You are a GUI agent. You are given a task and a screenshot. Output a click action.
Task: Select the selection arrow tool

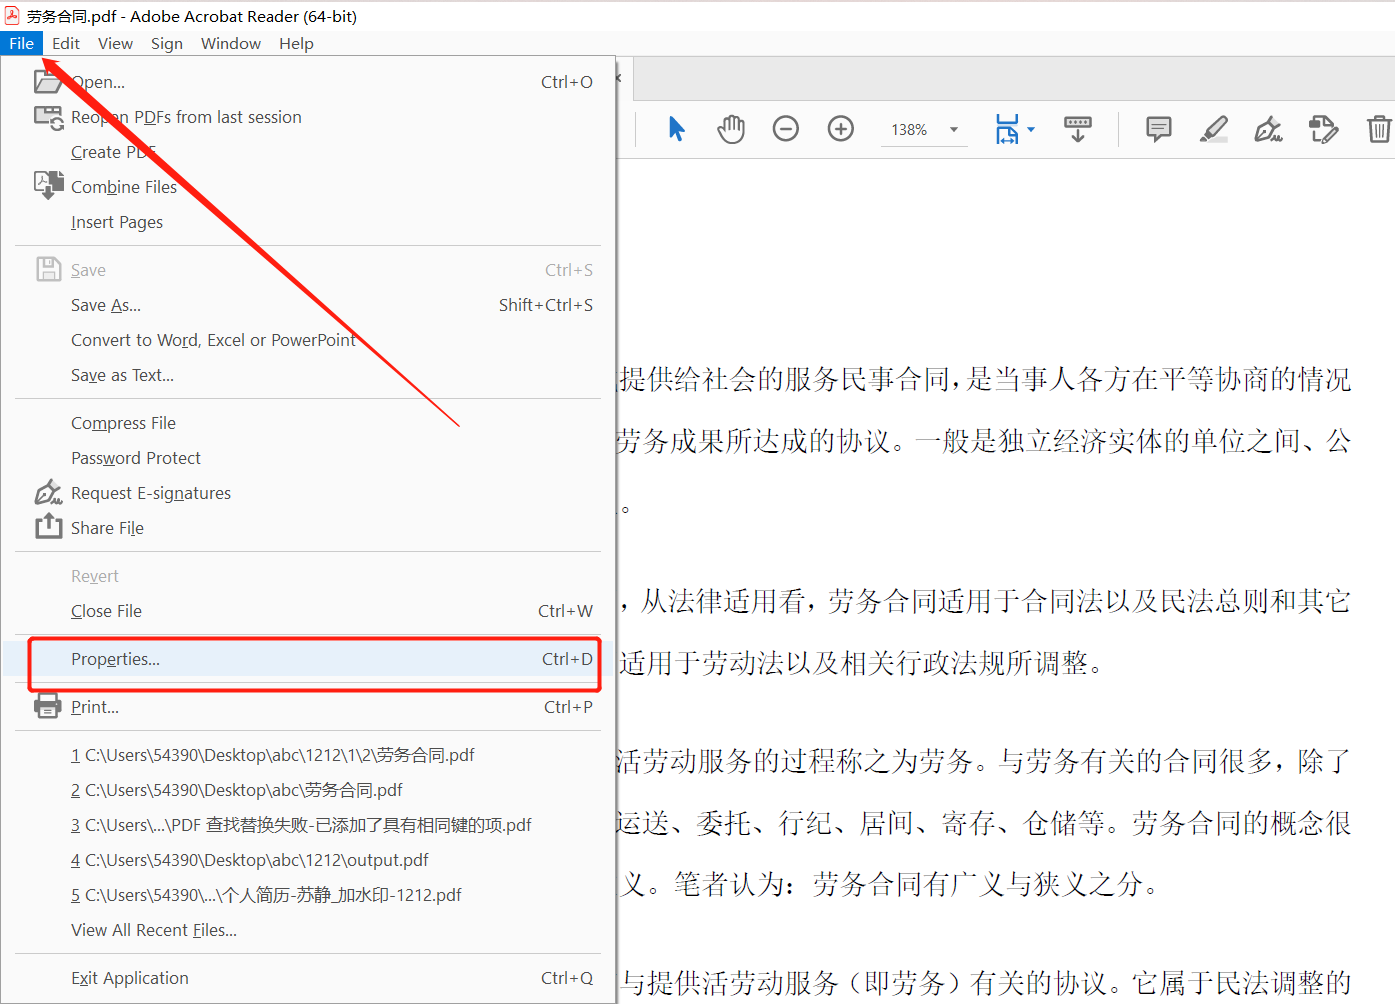click(x=677, y=128)
